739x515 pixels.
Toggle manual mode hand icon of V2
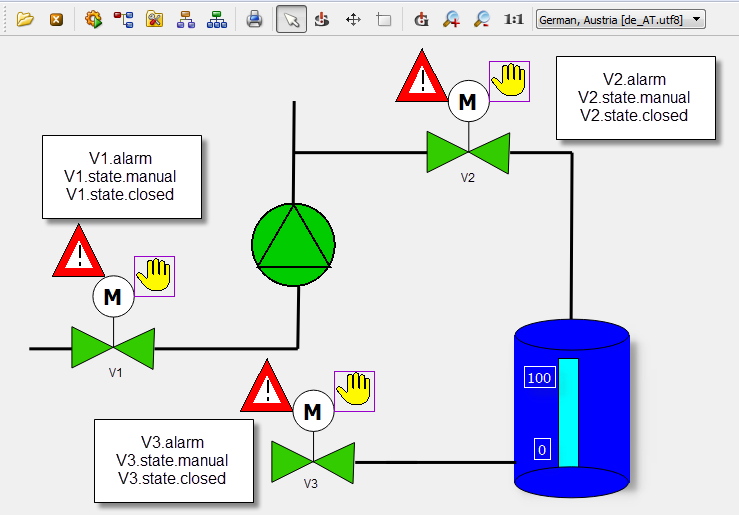509,80
